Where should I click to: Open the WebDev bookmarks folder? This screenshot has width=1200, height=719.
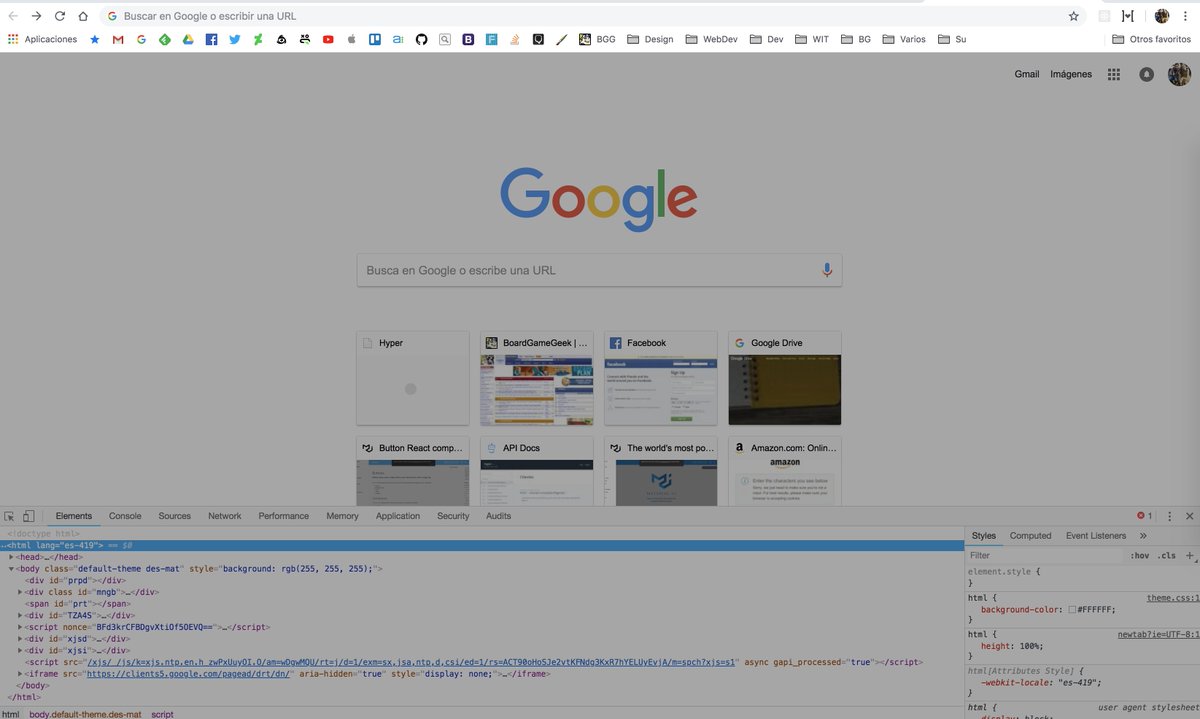712,40
